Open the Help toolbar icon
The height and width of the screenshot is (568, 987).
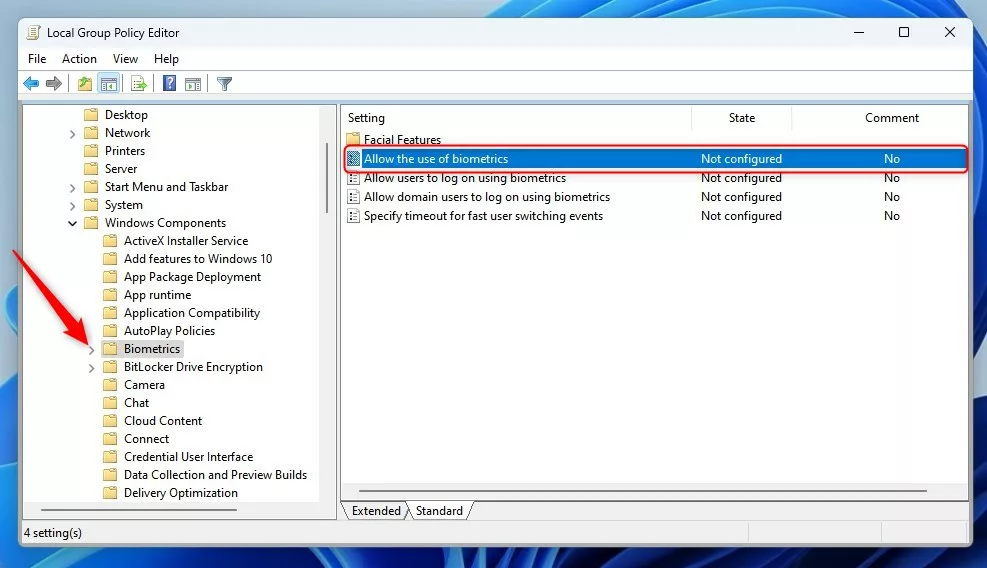pos(169,83)
